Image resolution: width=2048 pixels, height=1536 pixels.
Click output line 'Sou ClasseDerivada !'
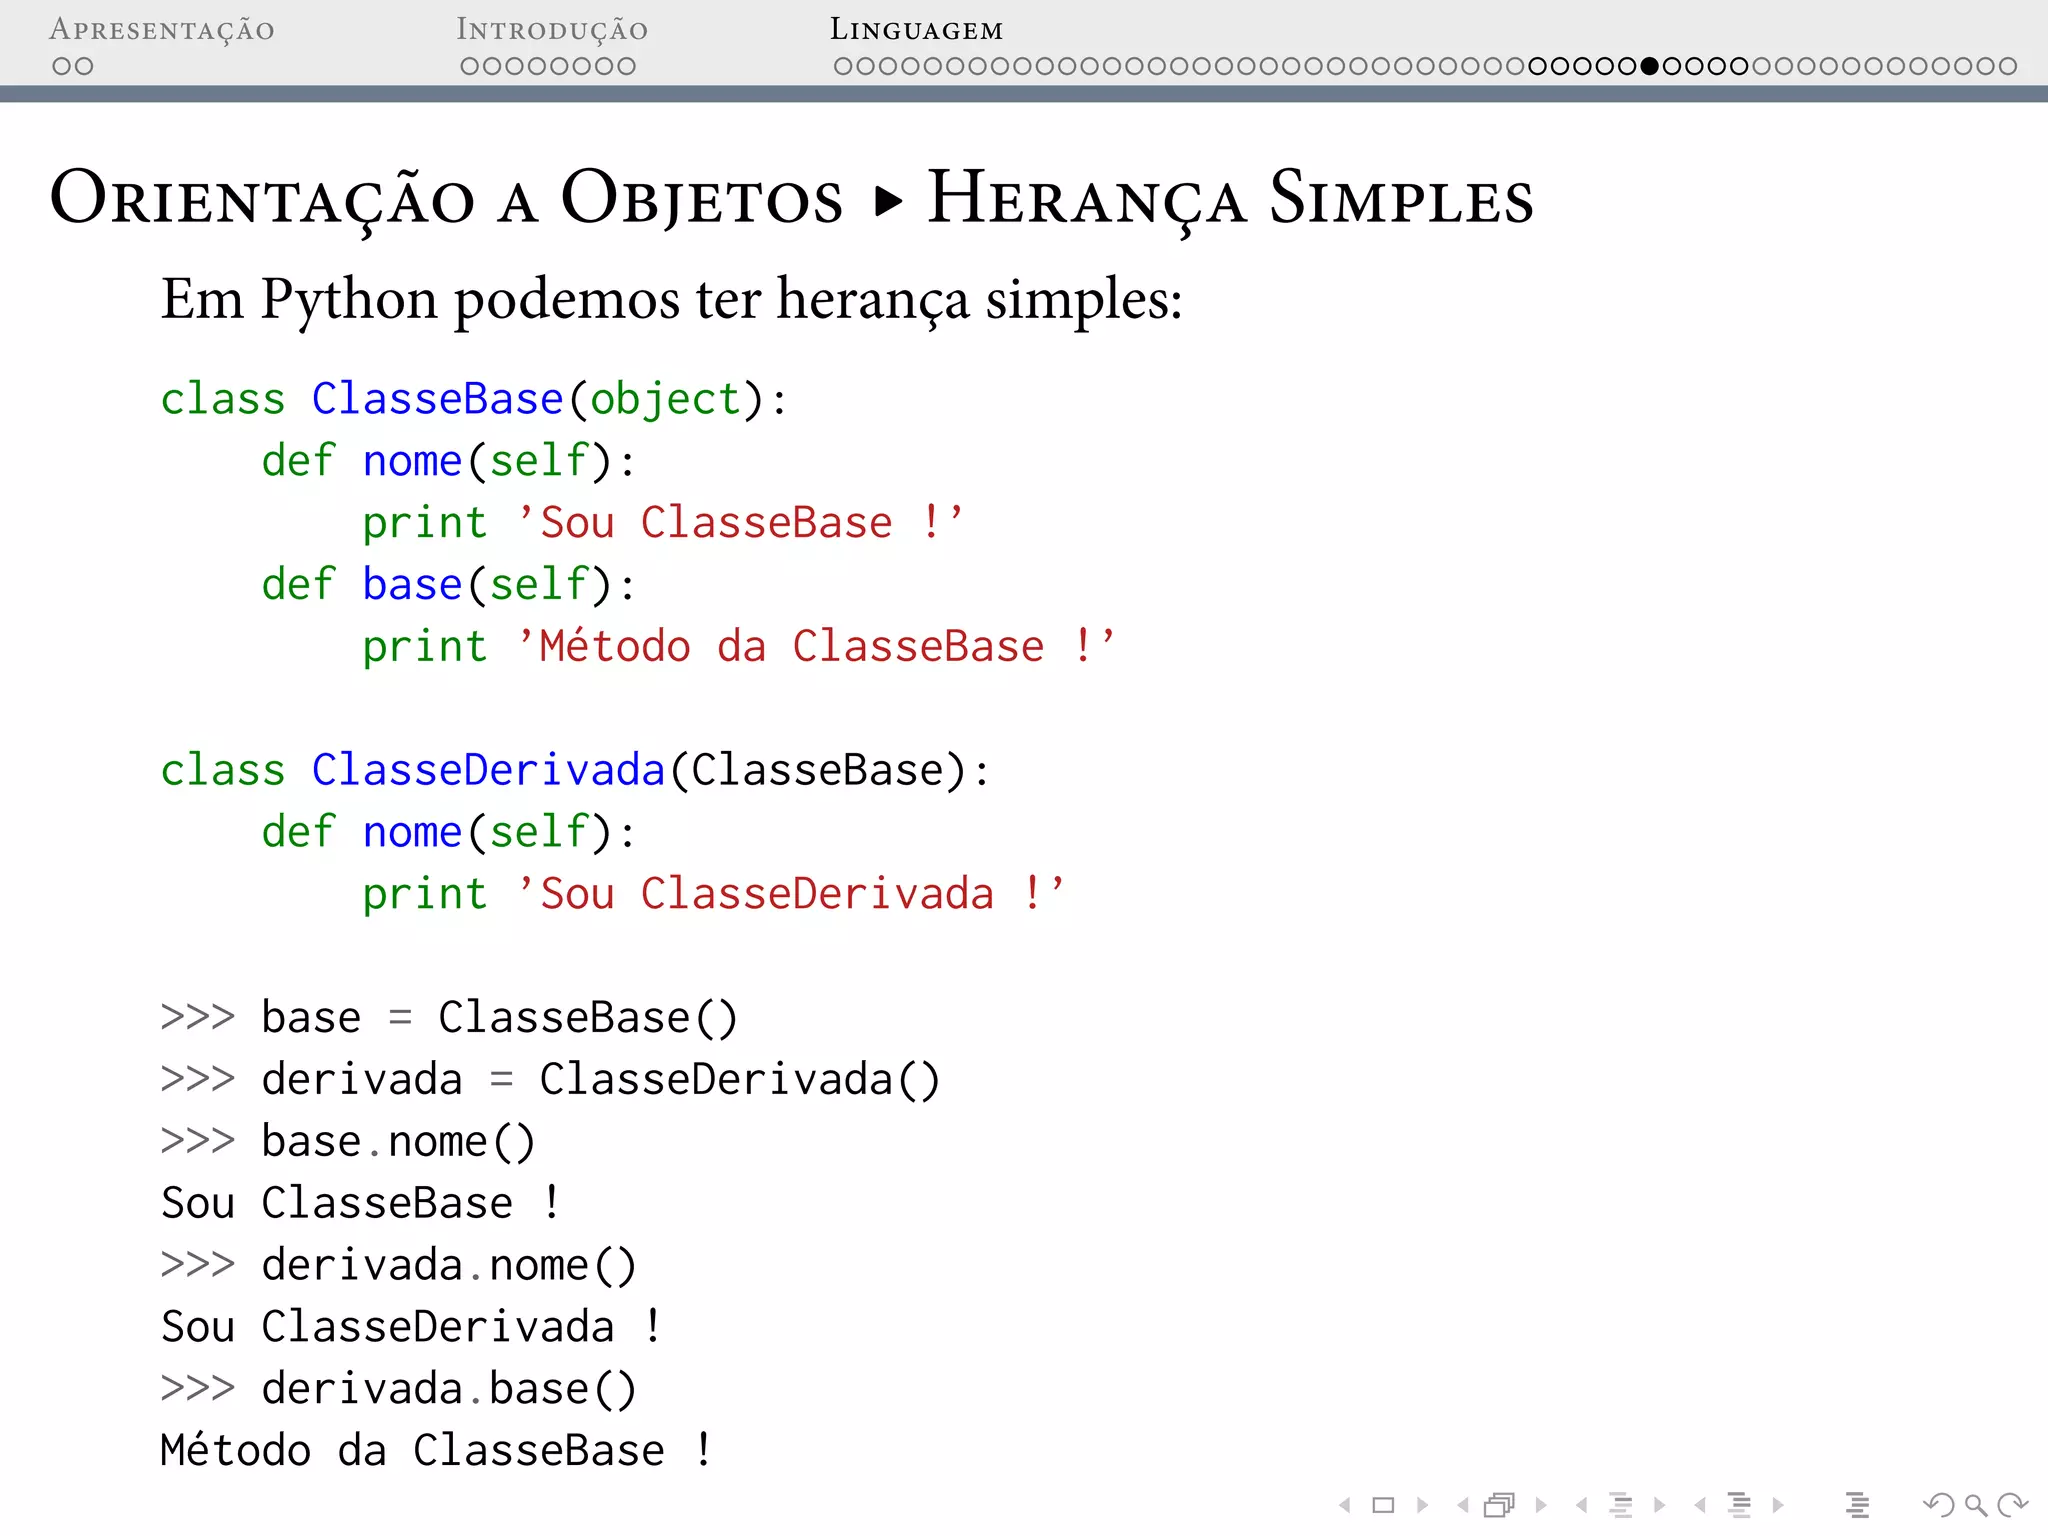[x=411, y=1327]
